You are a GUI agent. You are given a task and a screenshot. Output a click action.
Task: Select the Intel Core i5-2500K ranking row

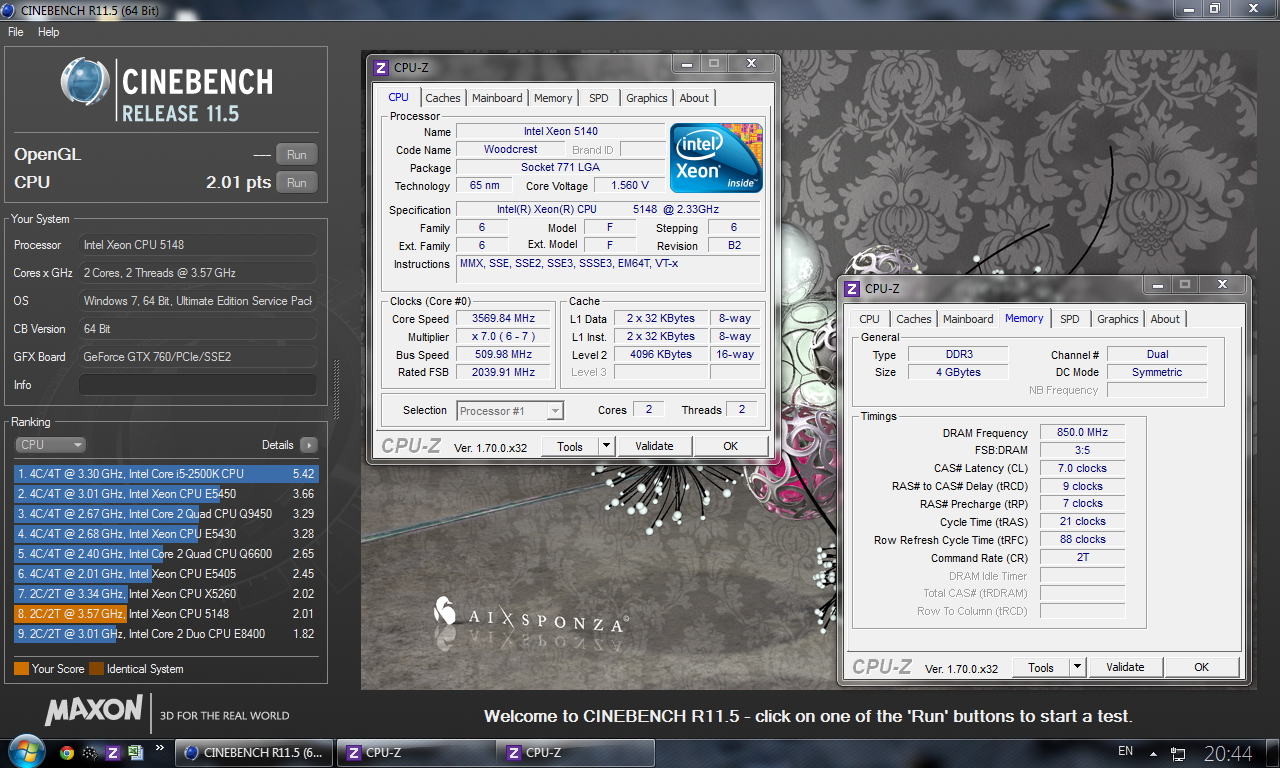click(166, 474)
